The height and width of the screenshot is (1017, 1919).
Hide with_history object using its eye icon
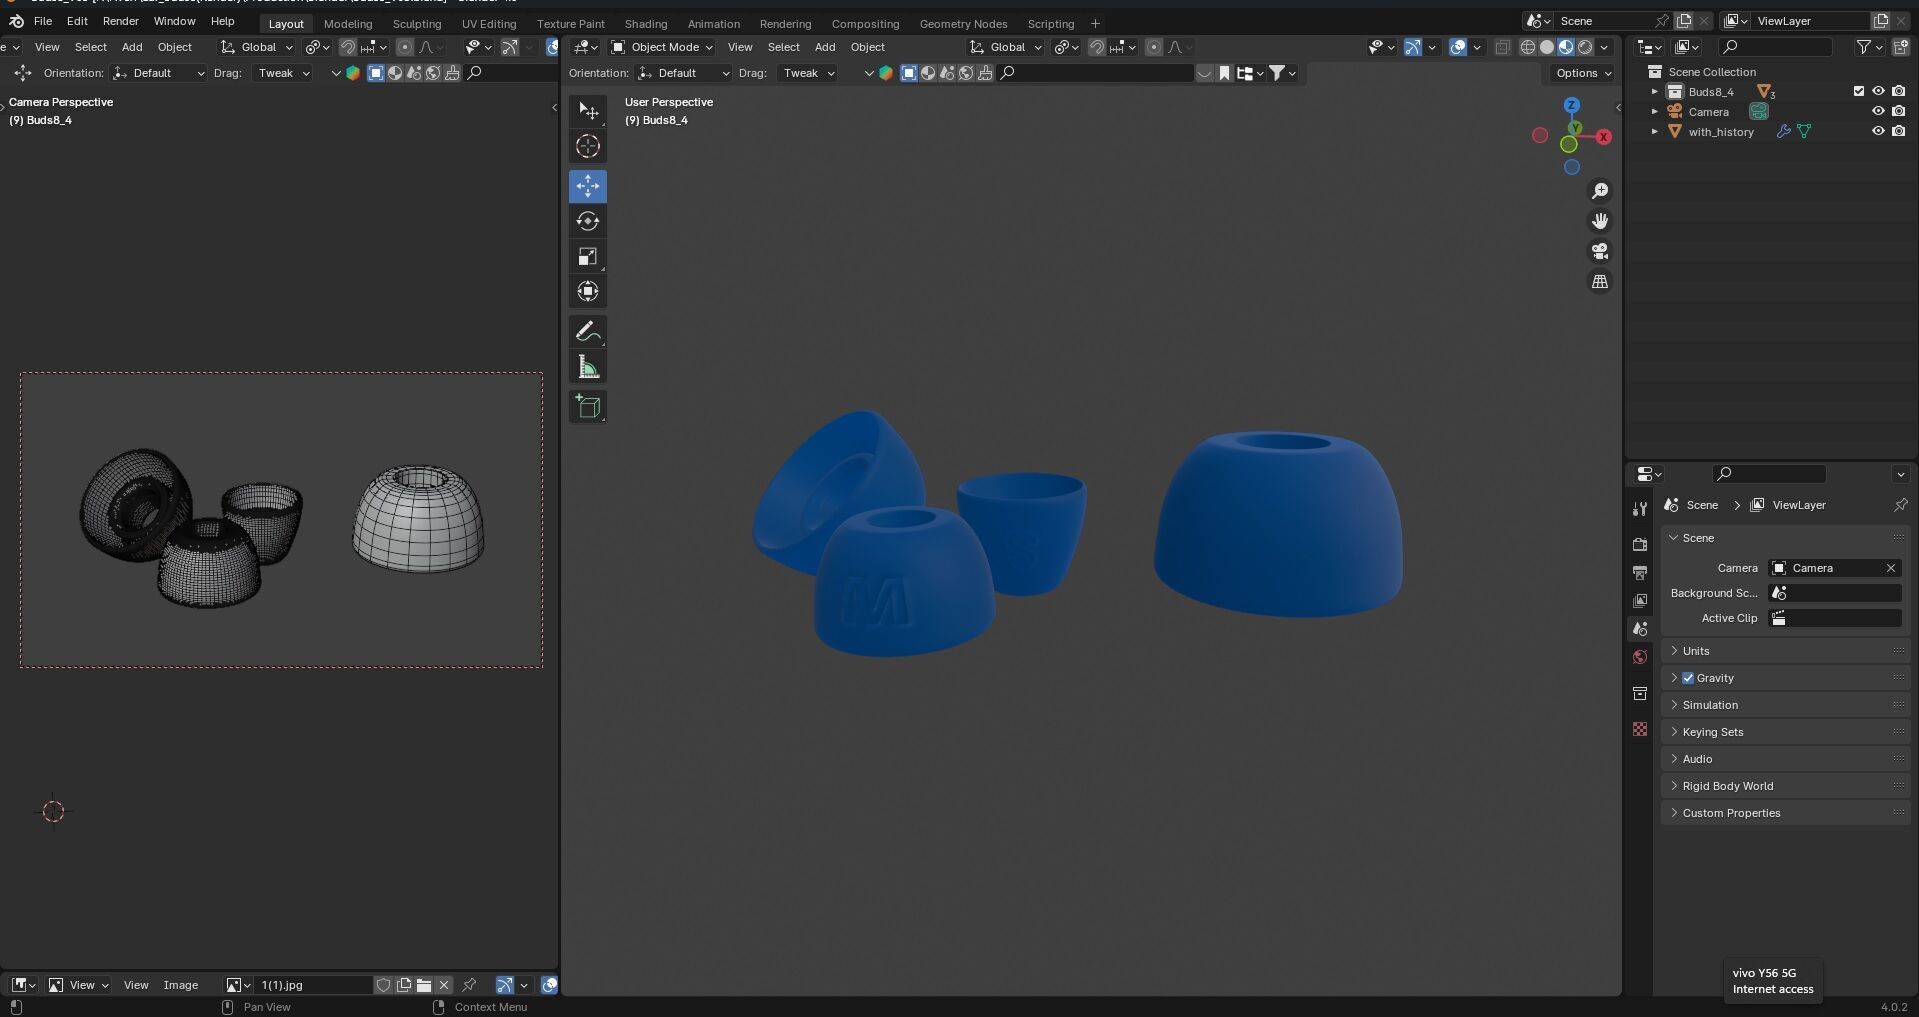[1878, 131]
